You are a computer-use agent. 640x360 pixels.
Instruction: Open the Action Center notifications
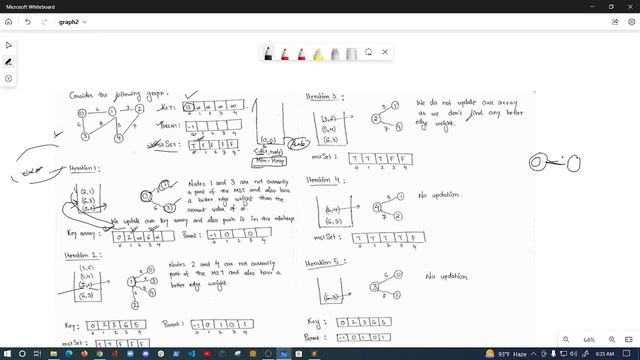tap(627, 354)
